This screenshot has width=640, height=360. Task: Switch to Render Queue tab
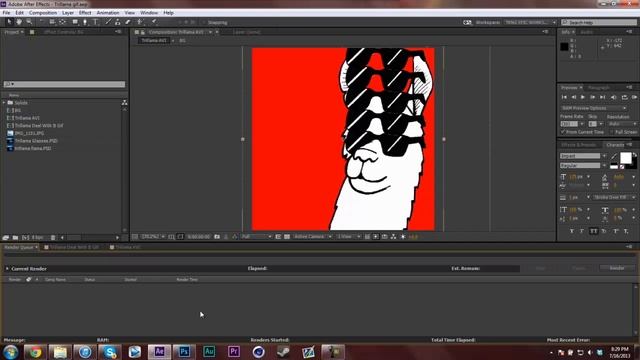pos(18,247)
